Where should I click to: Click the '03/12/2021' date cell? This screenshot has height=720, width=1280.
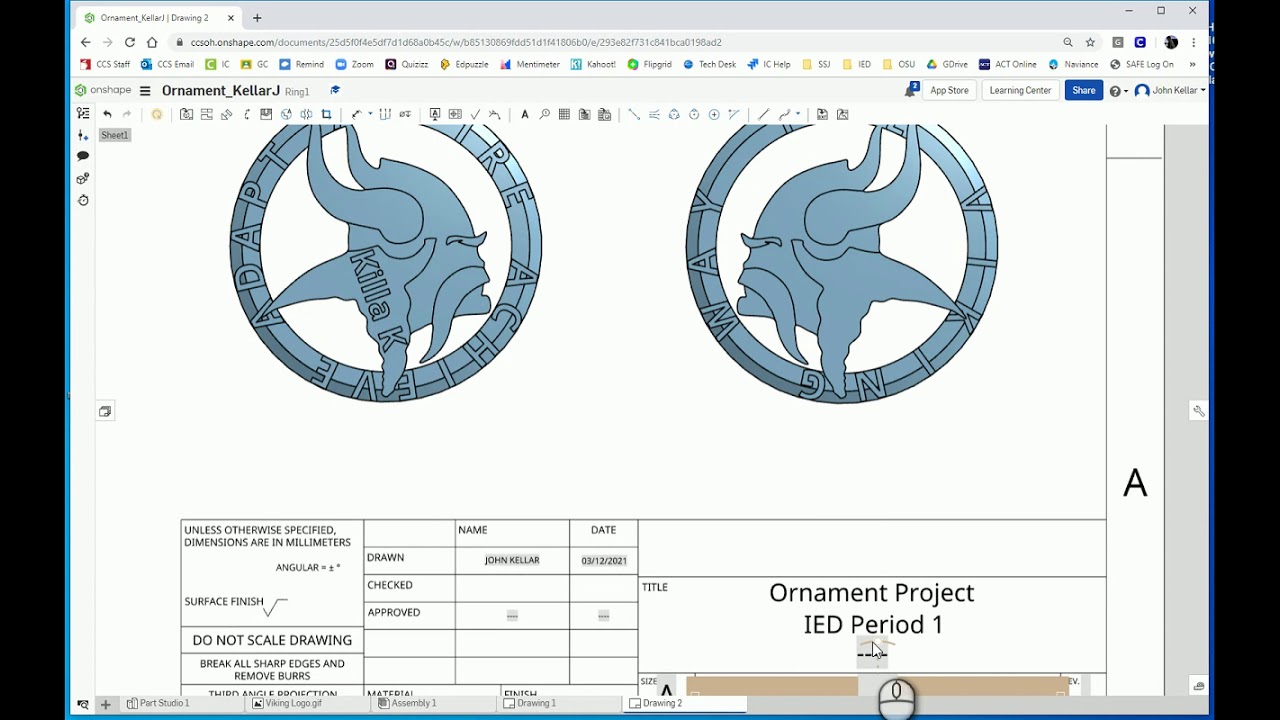point(604,561)
